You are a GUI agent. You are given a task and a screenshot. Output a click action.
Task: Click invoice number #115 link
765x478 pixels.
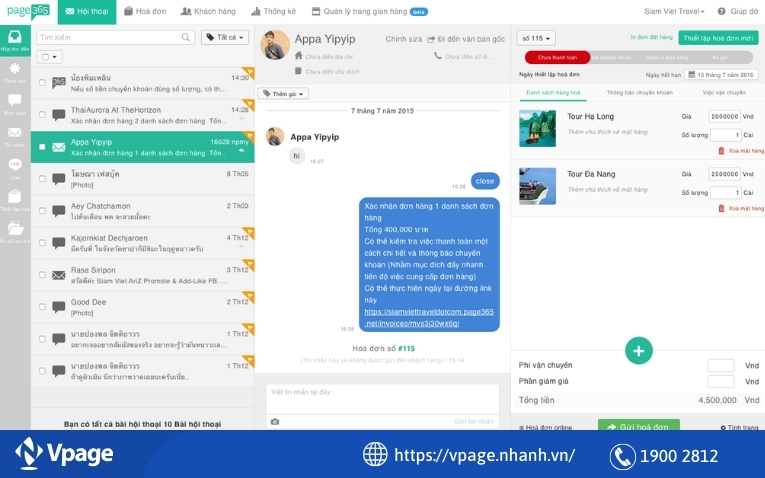pyautogui.click(x=406, y=348)
